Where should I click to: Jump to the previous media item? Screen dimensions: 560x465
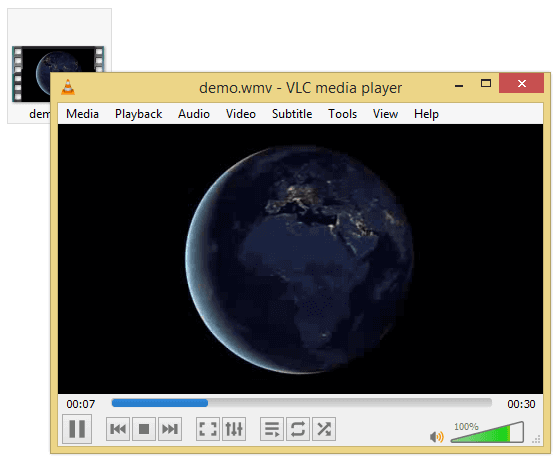coord(118,429)
